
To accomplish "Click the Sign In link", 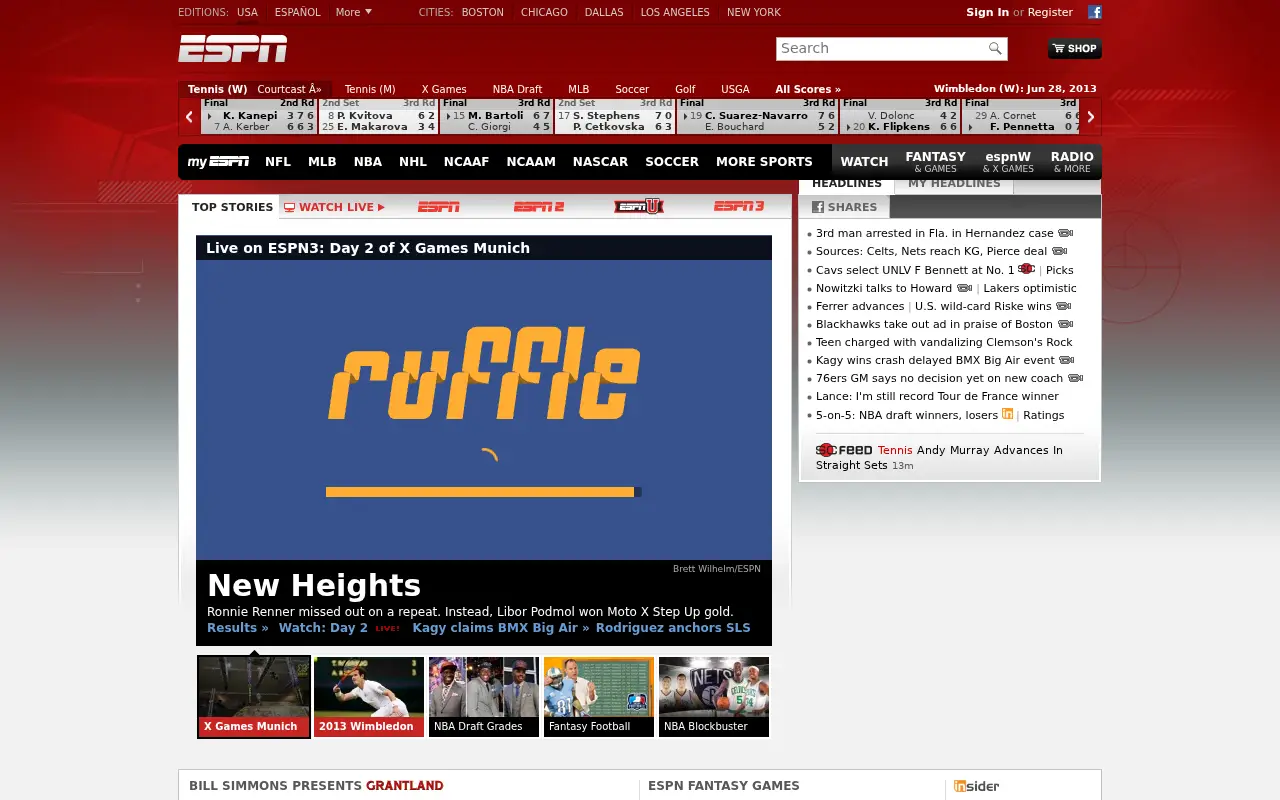I will pyautogui.click(x=987, y=12).
